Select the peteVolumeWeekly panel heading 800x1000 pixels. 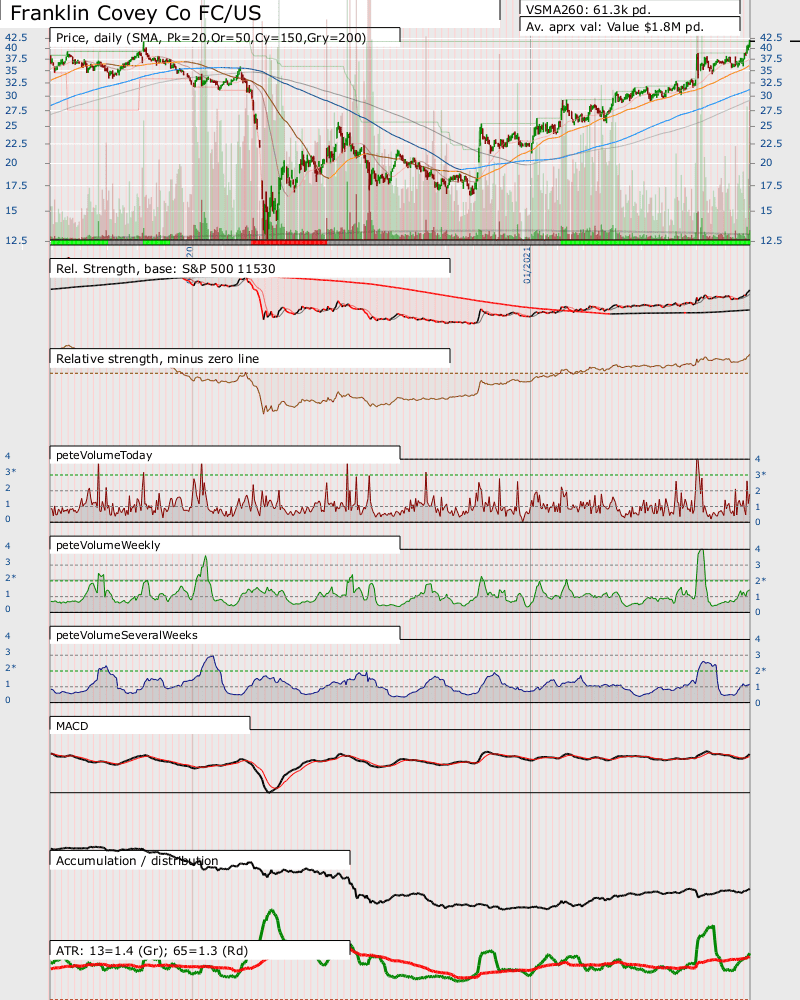108,545
